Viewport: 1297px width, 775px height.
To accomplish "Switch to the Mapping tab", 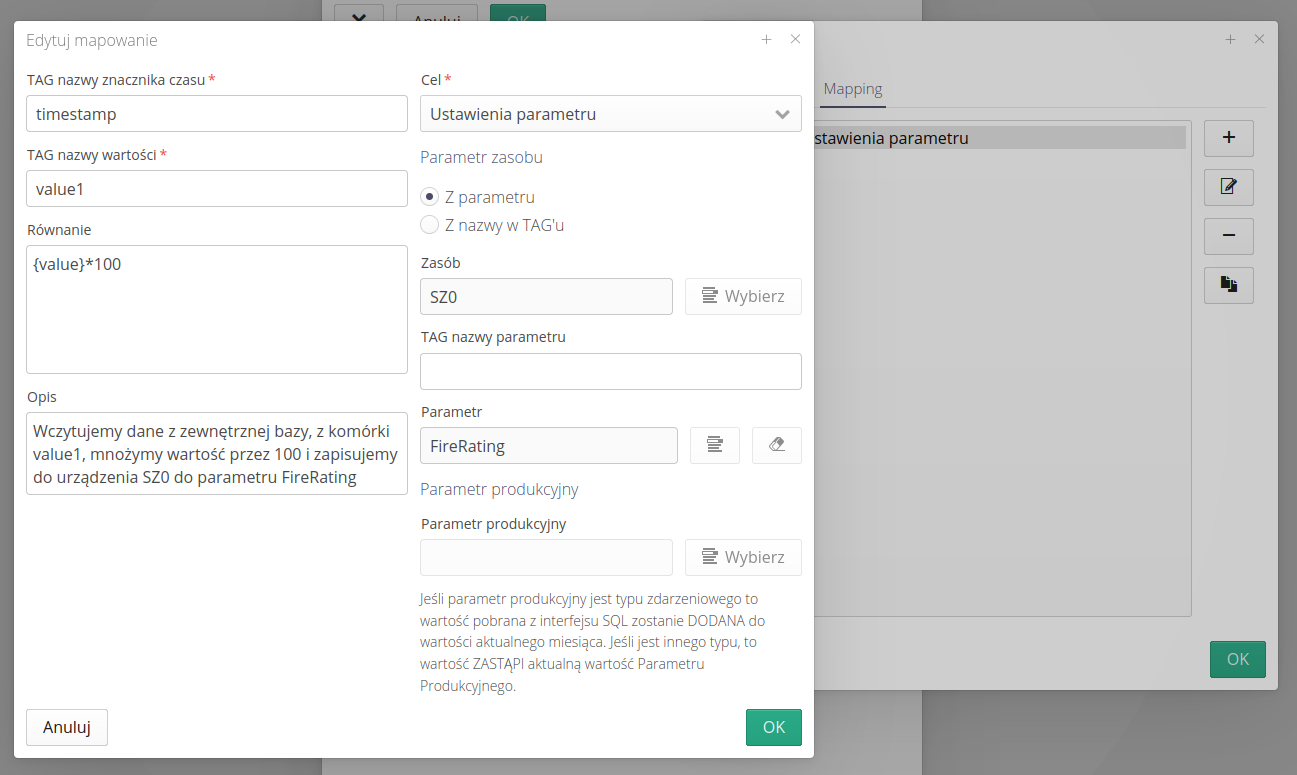I will [852, 89].
